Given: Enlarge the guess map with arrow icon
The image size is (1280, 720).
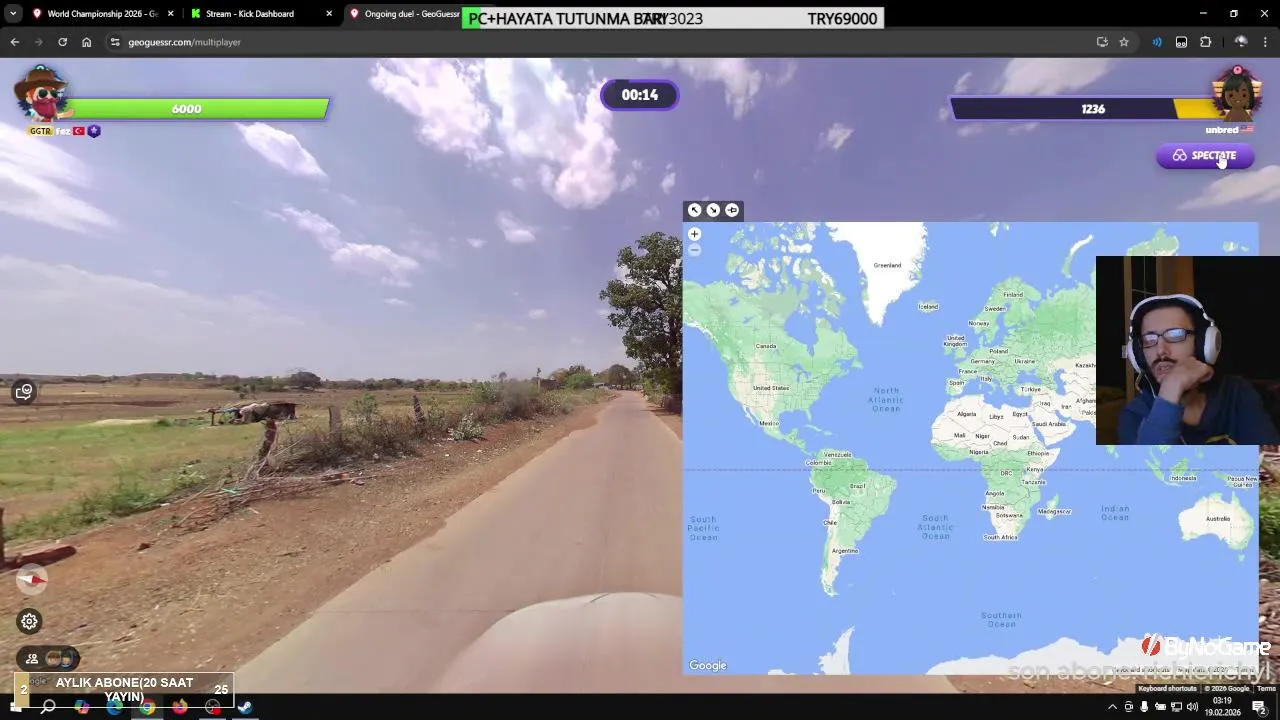Looking at the screenshot, I should [x=694, y=210].
